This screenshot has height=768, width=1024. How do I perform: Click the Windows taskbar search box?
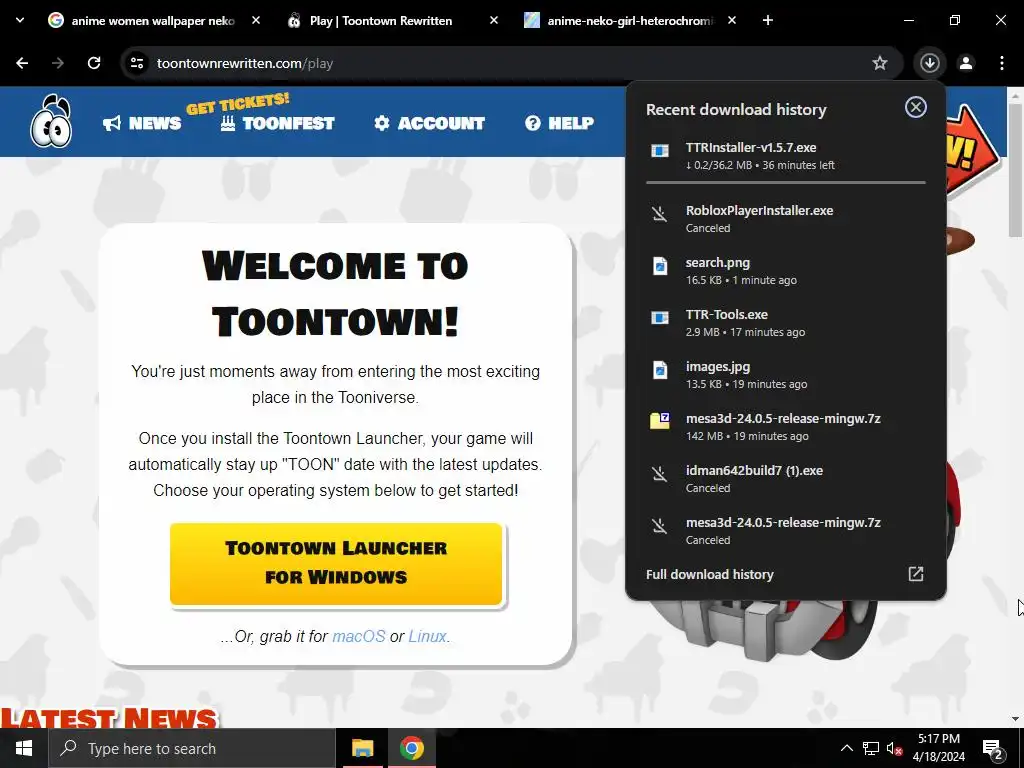tap(192, 748)
